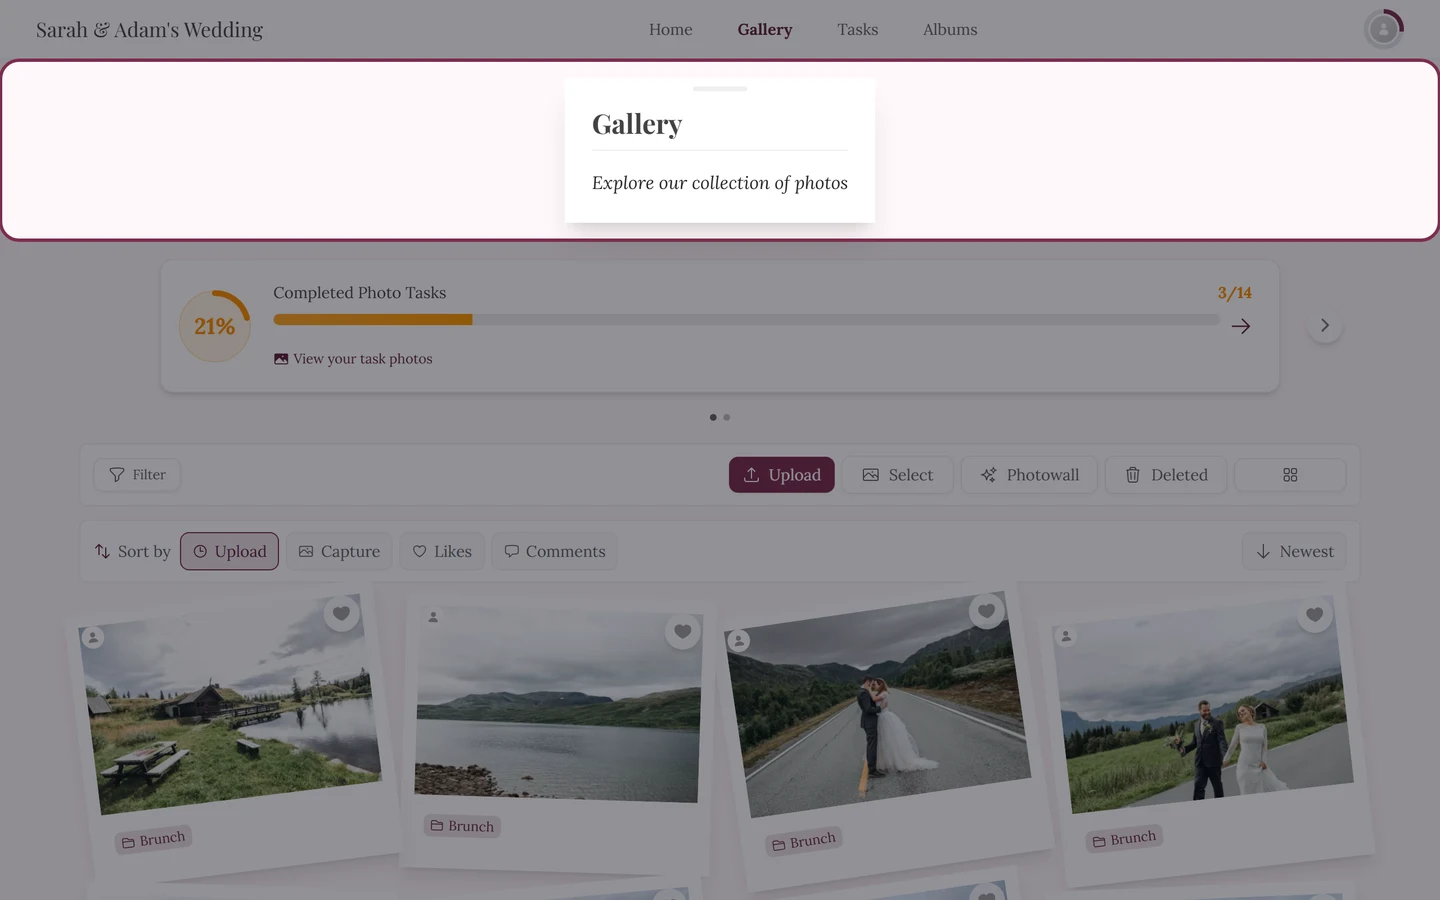Click Brunch tag under couple kissing photo

click(803, 842)
